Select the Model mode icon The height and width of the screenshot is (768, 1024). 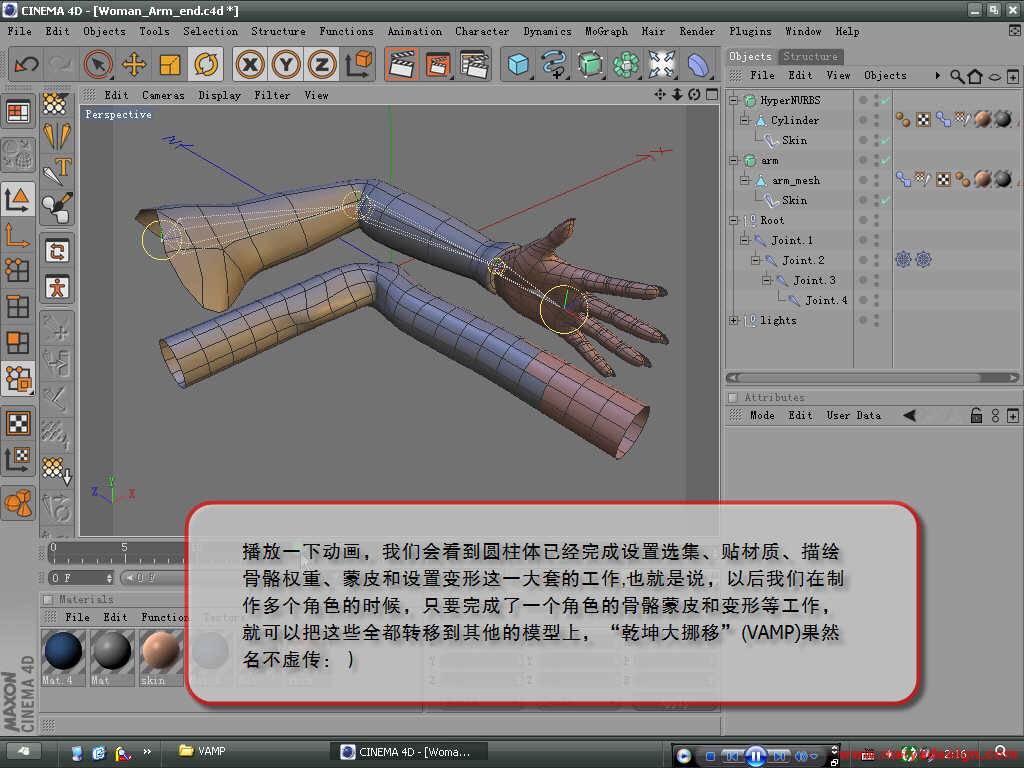click(18, 199)
